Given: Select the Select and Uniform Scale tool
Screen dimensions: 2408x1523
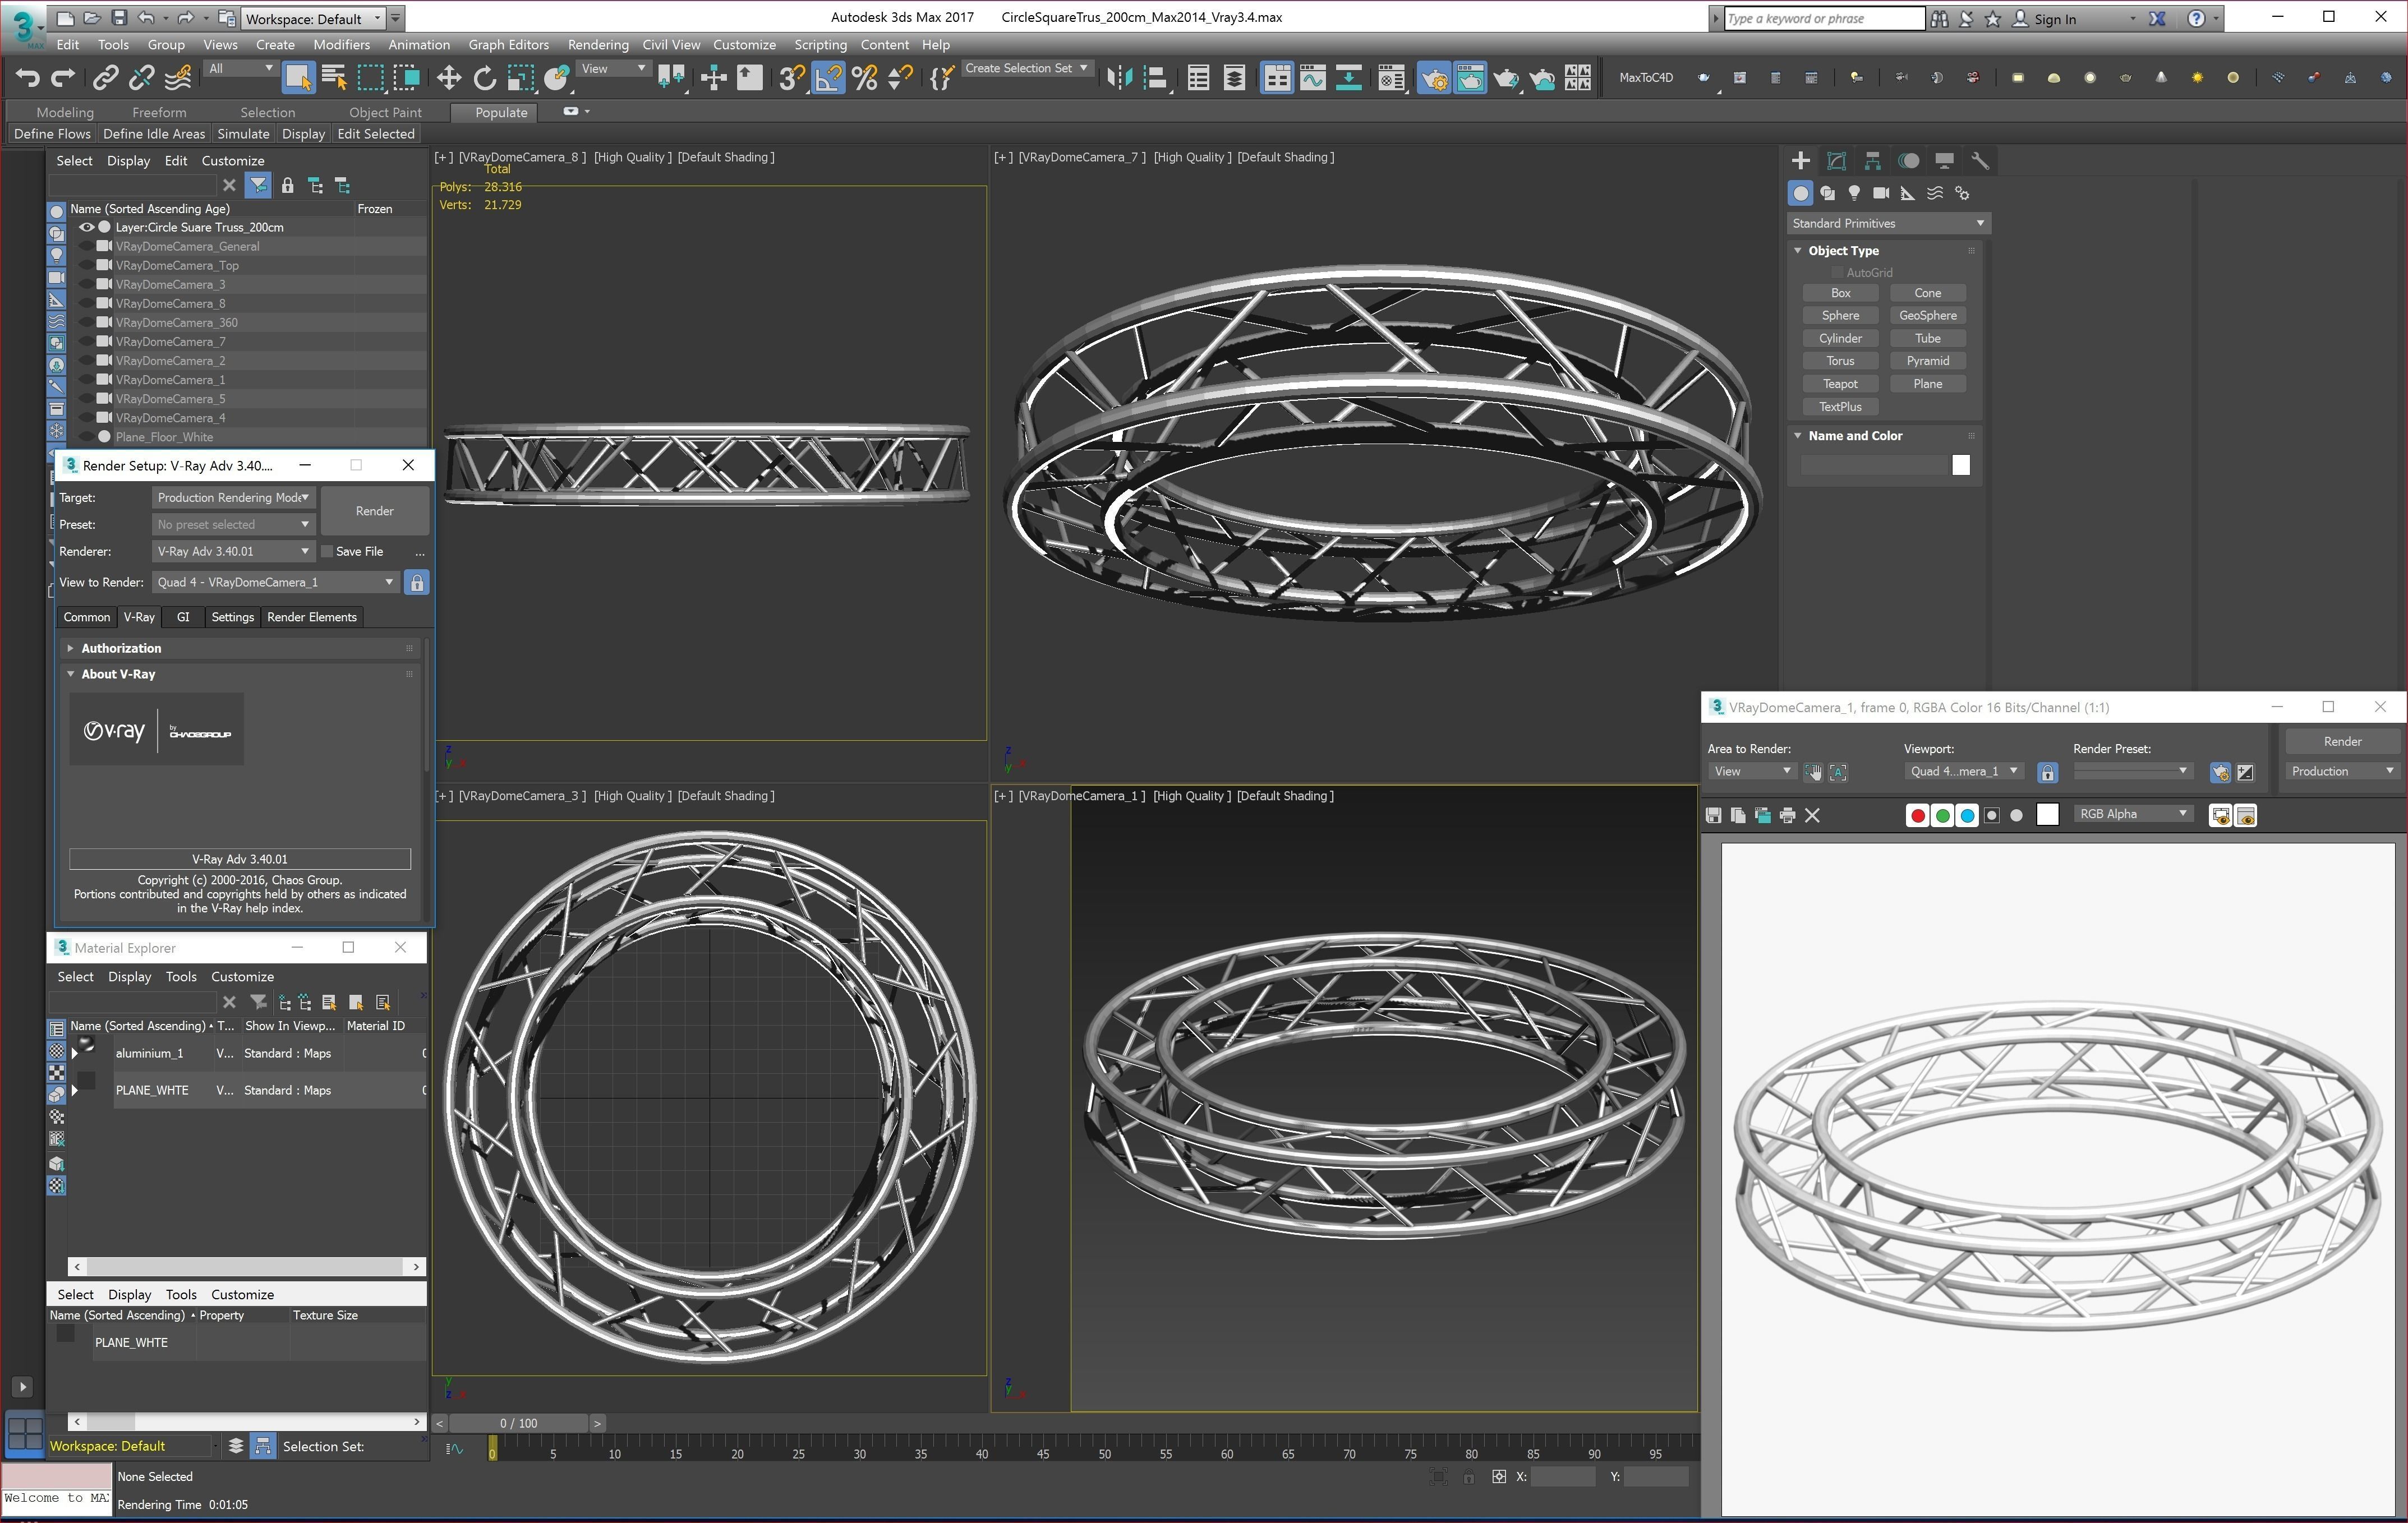Looking at the screenshot, I should pyautogui.click(x=520, y=78).
